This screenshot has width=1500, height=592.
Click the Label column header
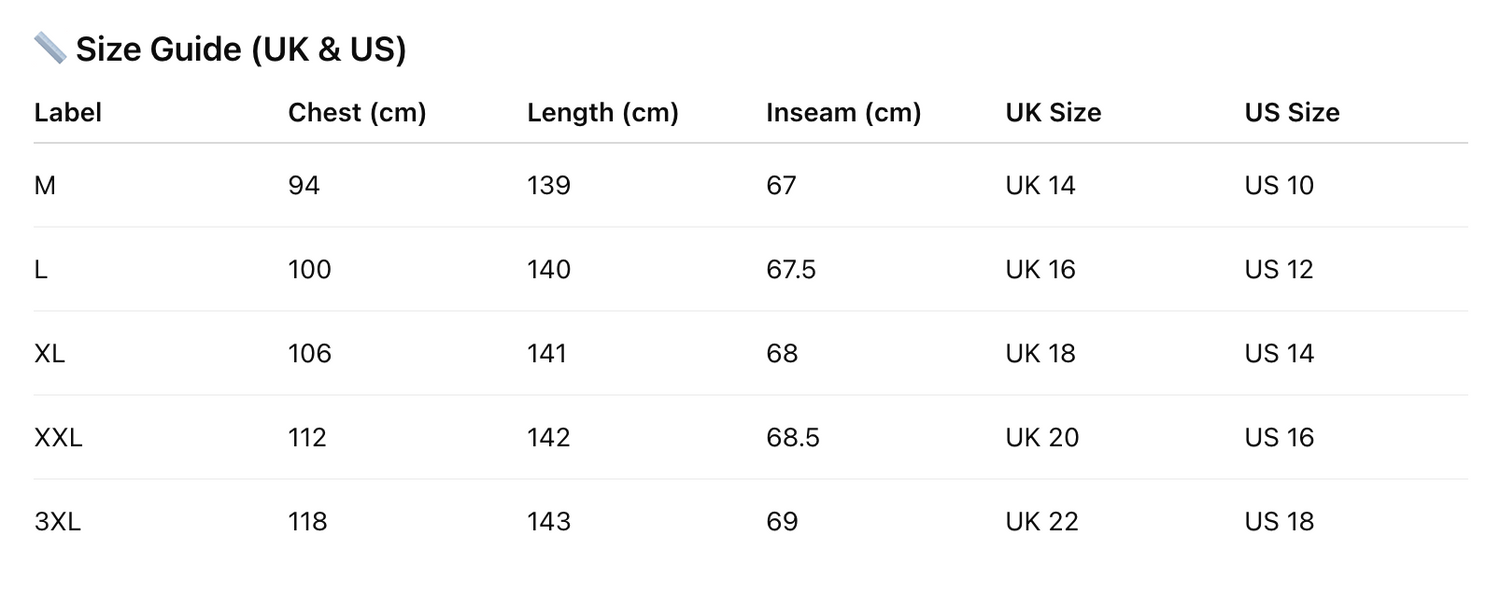click(x=68, y=113)
